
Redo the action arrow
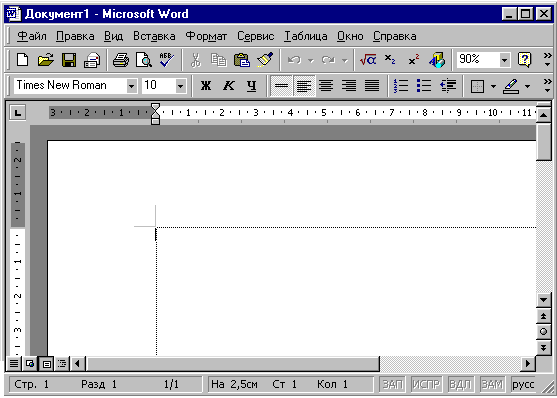tap(328, 60)
